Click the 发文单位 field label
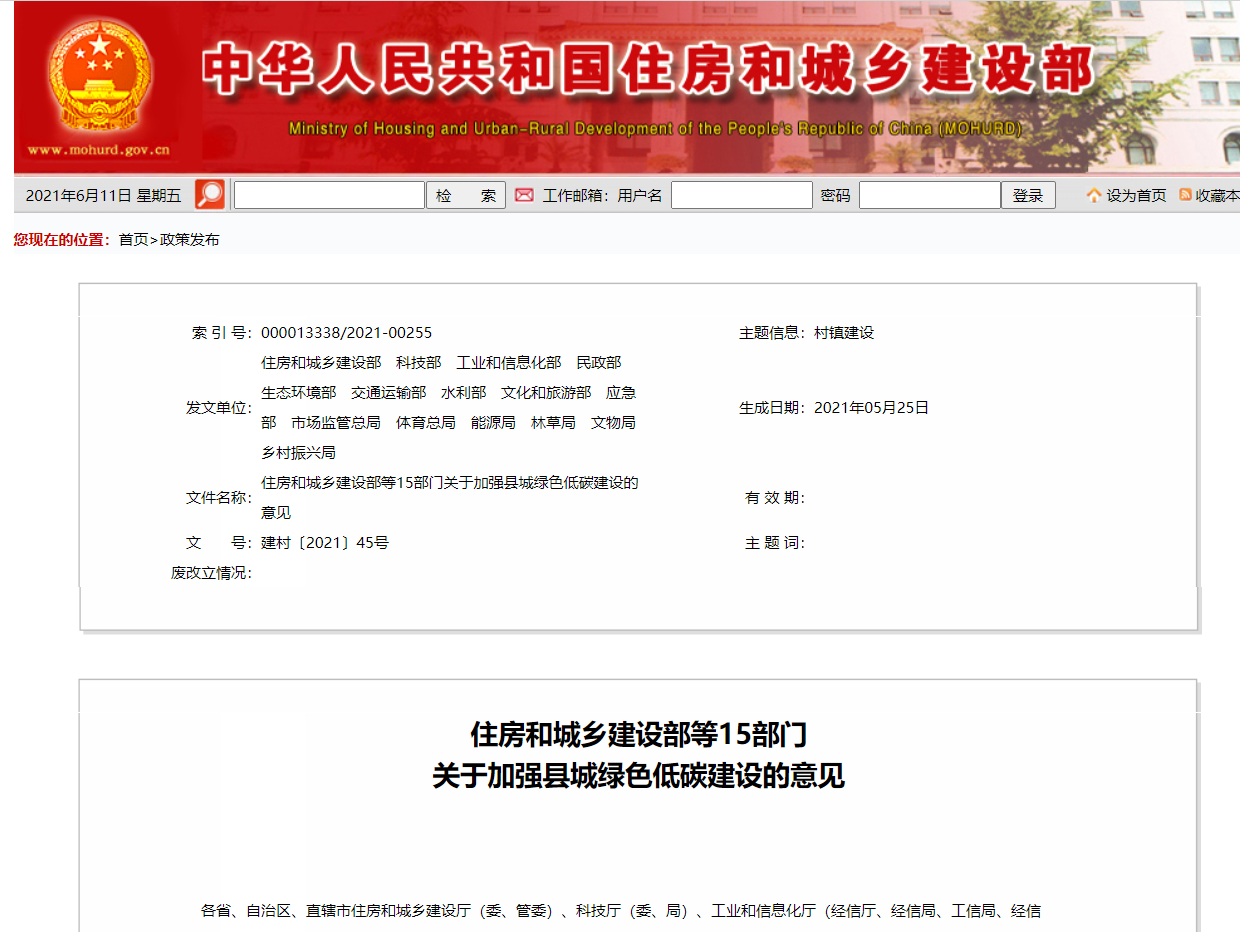Viewport: 1240px width, 932px height. coord(219,408)
